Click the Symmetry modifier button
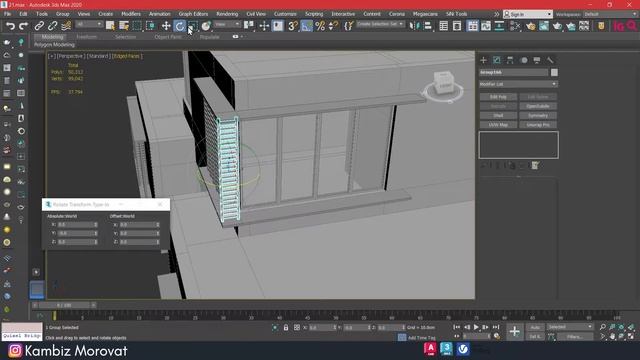This screenshot has width=640, height=360. 538,116
